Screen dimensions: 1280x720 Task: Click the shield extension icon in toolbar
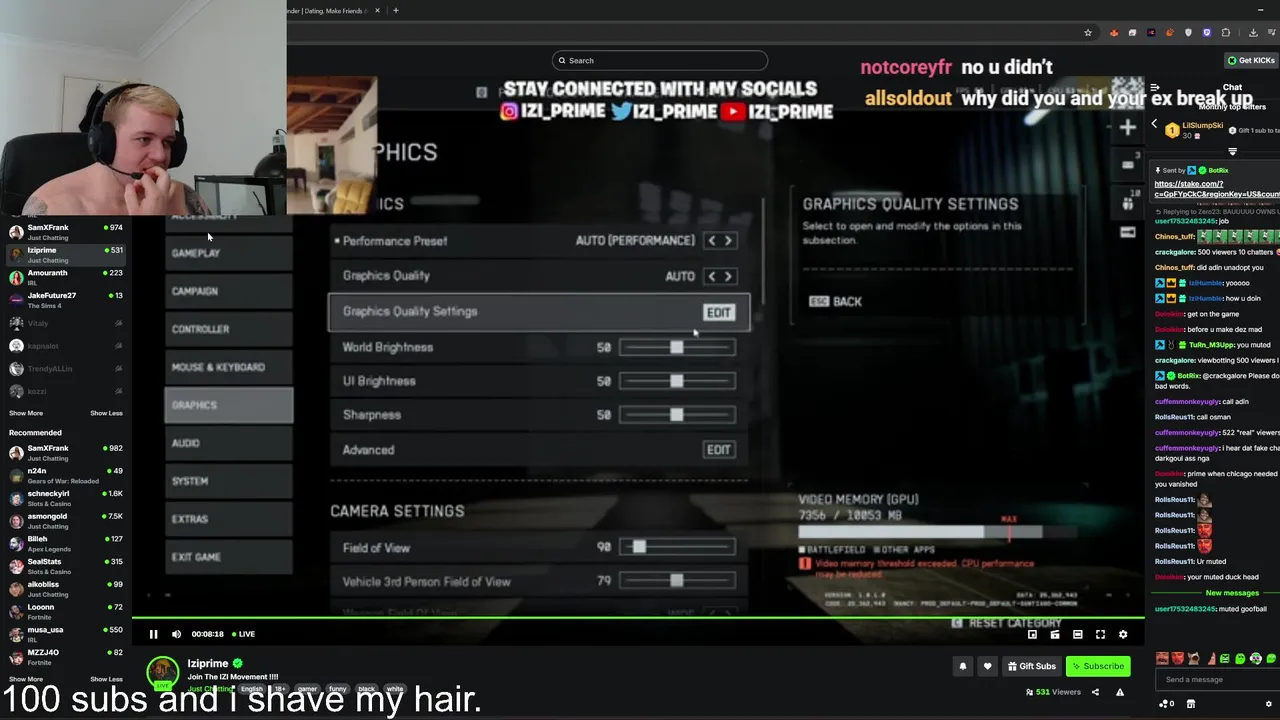click(x=1188, y=33)
